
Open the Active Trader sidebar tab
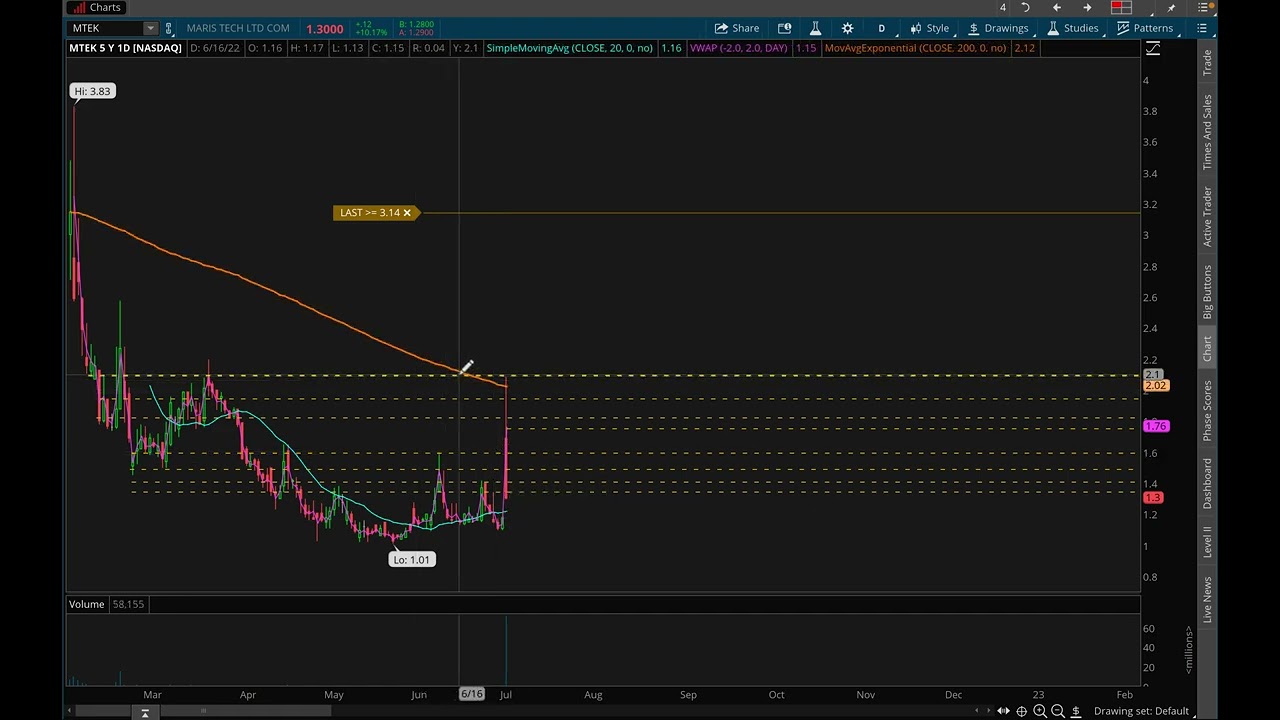[x=1207, y=216]
